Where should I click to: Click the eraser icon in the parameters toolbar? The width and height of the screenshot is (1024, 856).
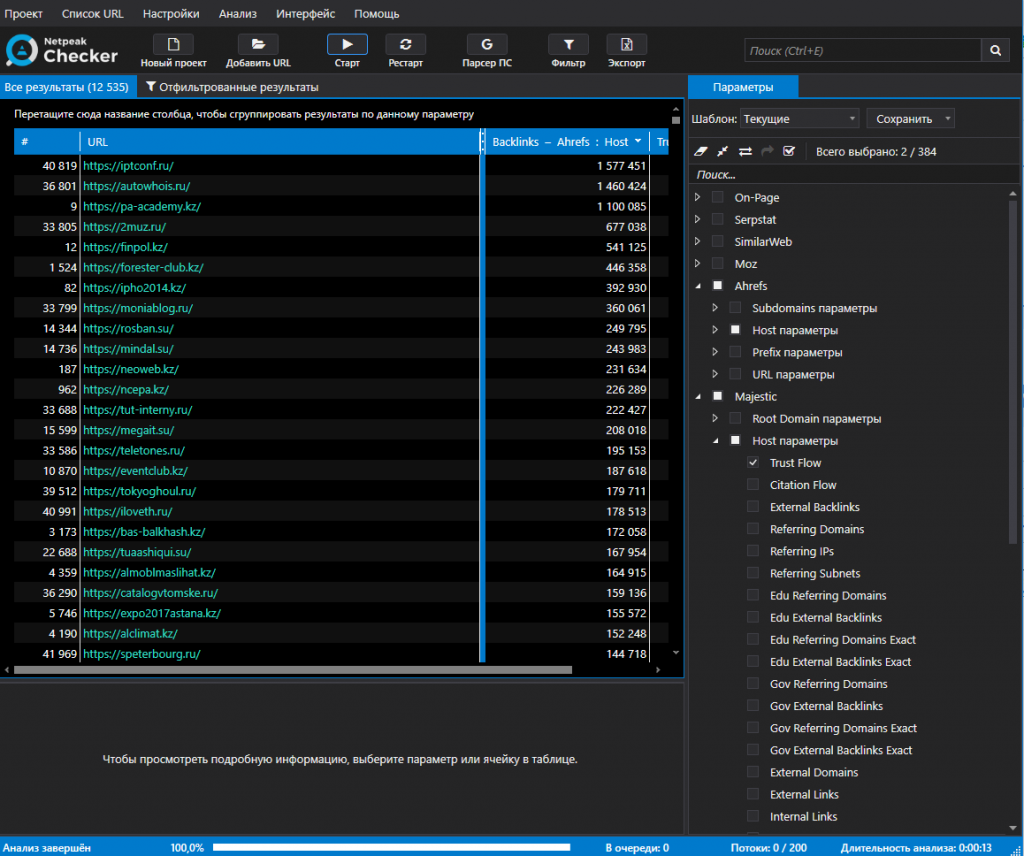click(x=701, y=151)
